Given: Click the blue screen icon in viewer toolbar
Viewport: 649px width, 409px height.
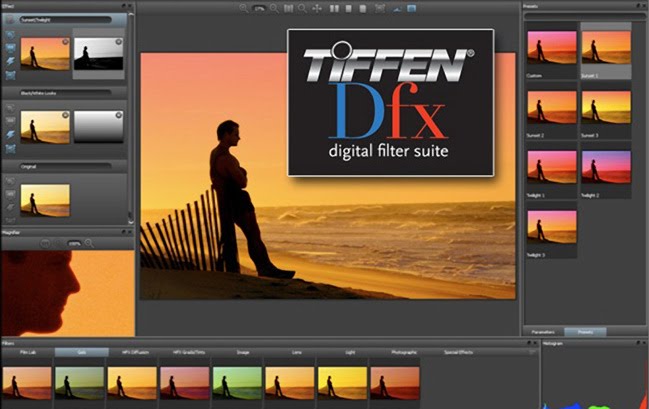Looking at the screenshot, I should [411, 8].
